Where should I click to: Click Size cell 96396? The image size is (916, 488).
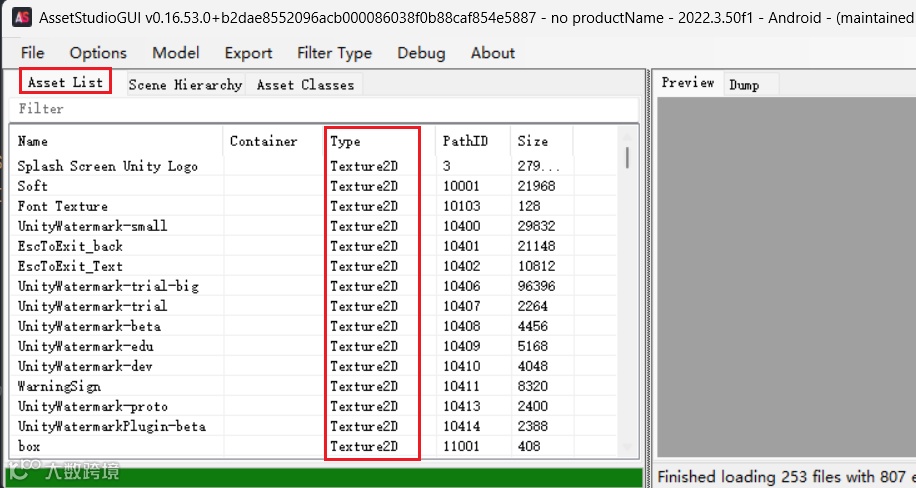click(536, 286)
